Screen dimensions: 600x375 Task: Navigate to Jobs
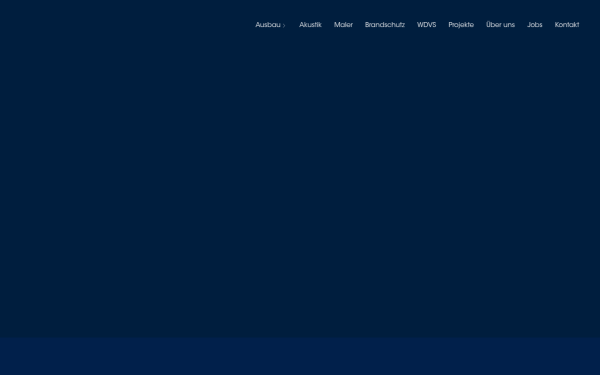click(x=535, y=25)
